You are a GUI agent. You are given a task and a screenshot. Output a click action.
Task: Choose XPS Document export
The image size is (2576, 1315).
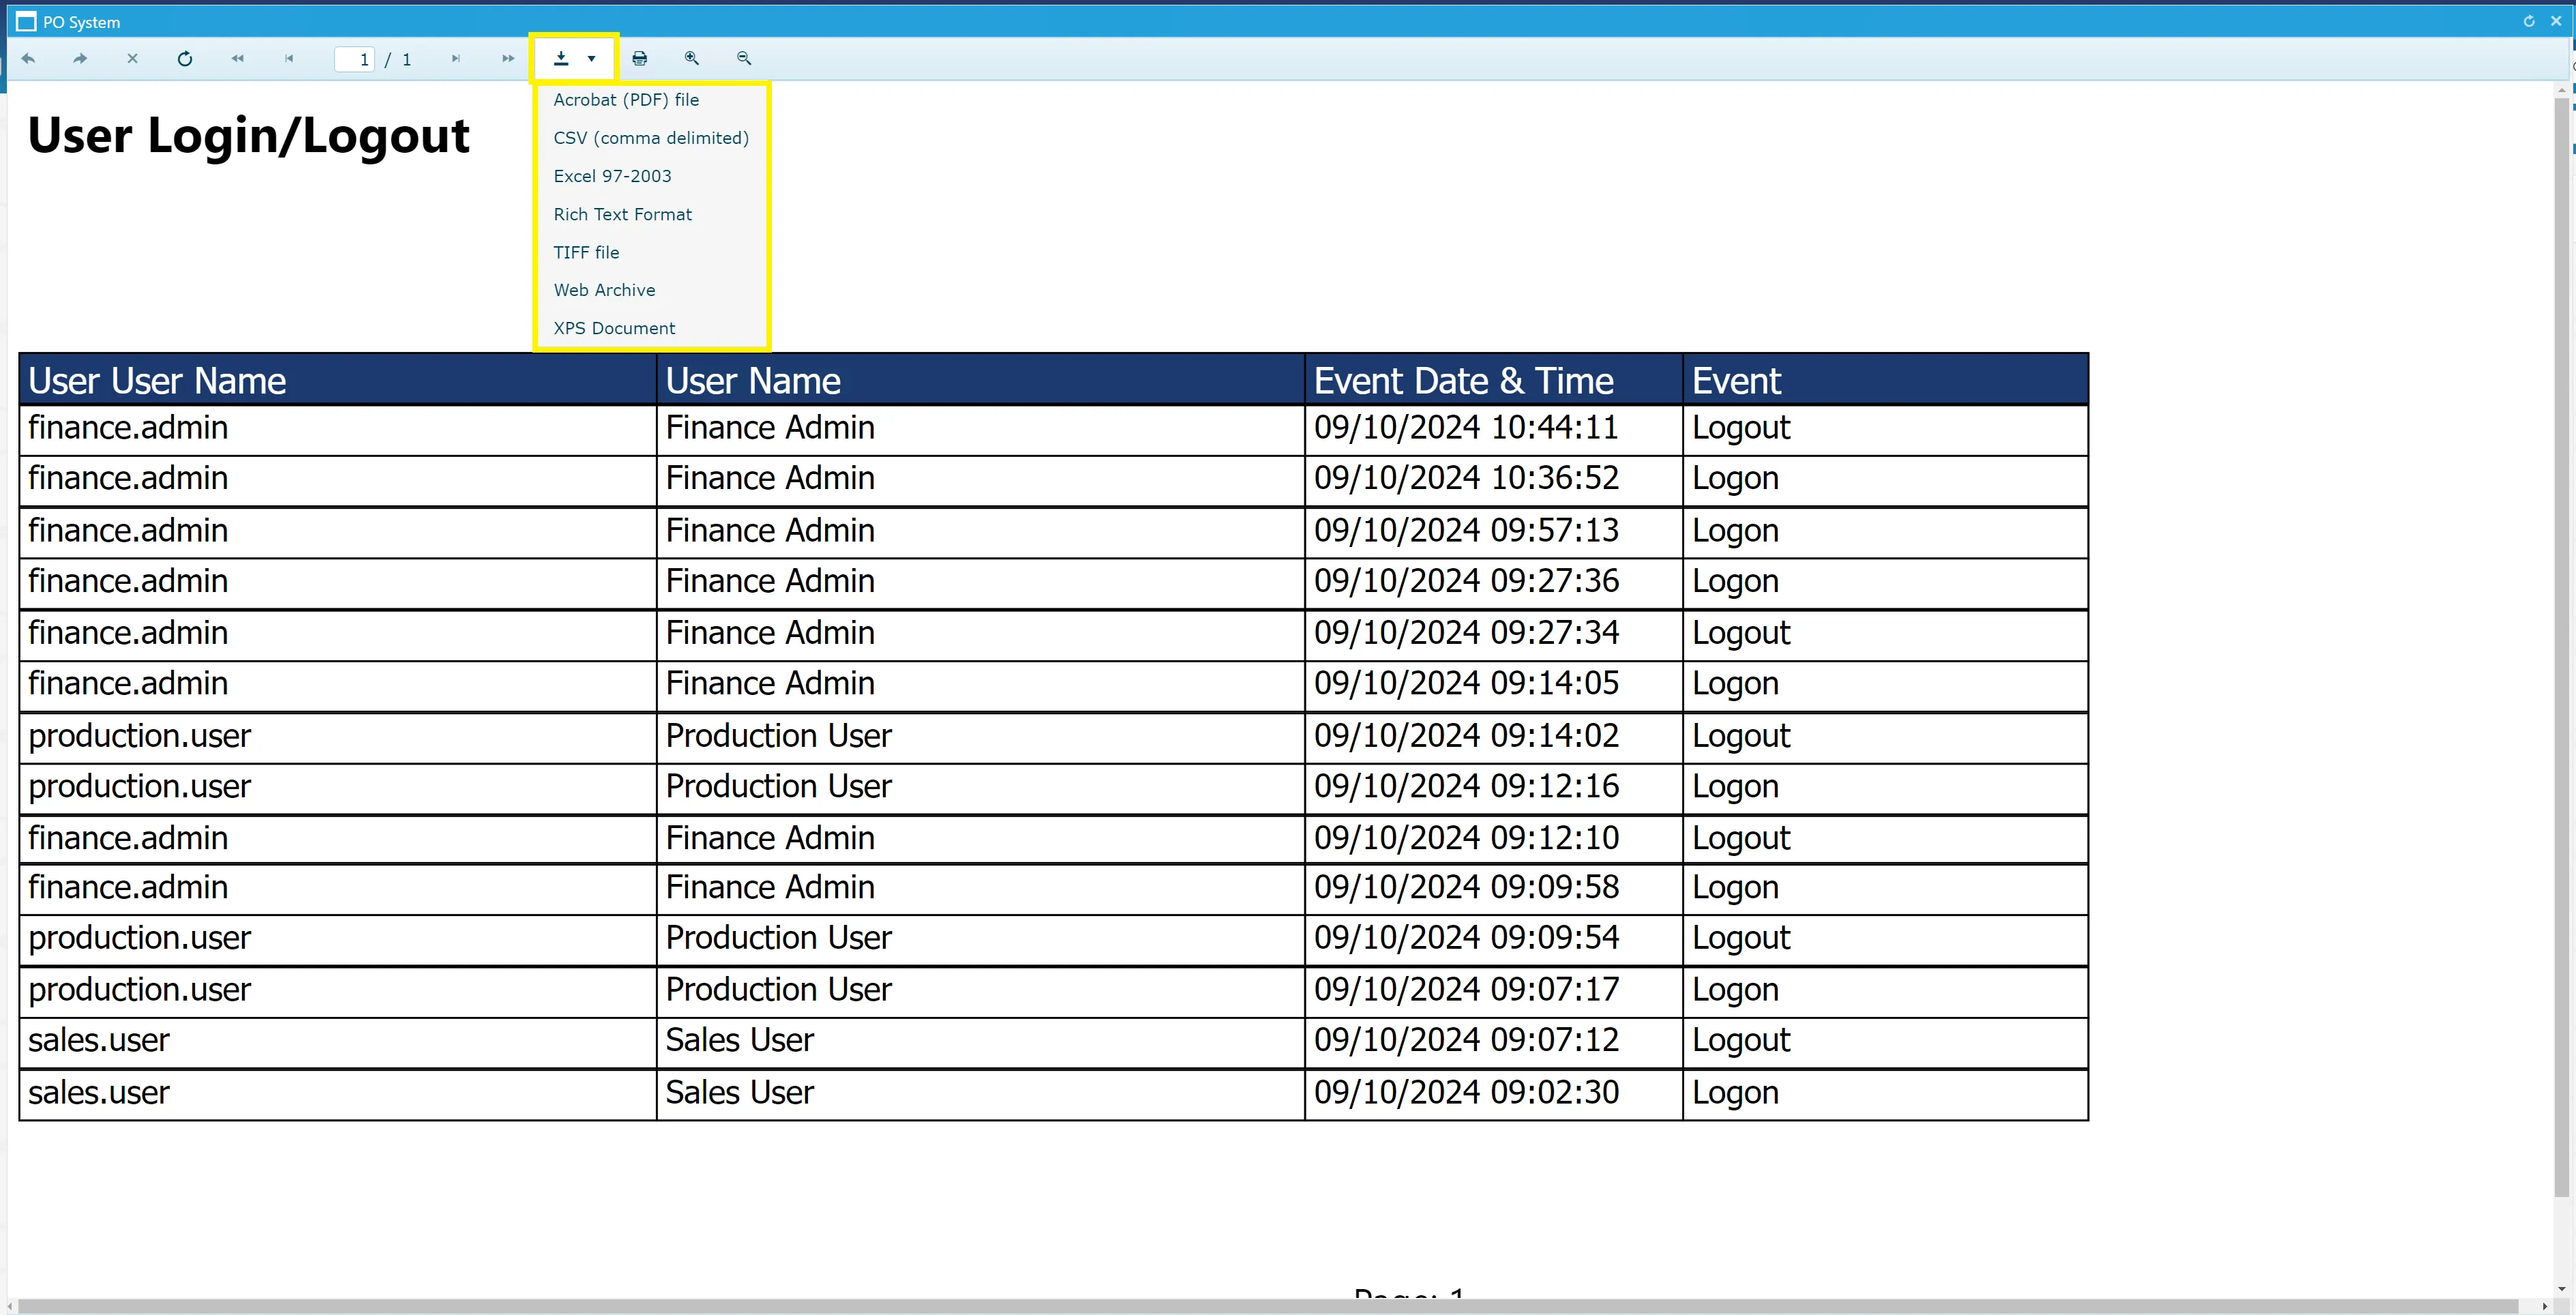click(614, 328)
